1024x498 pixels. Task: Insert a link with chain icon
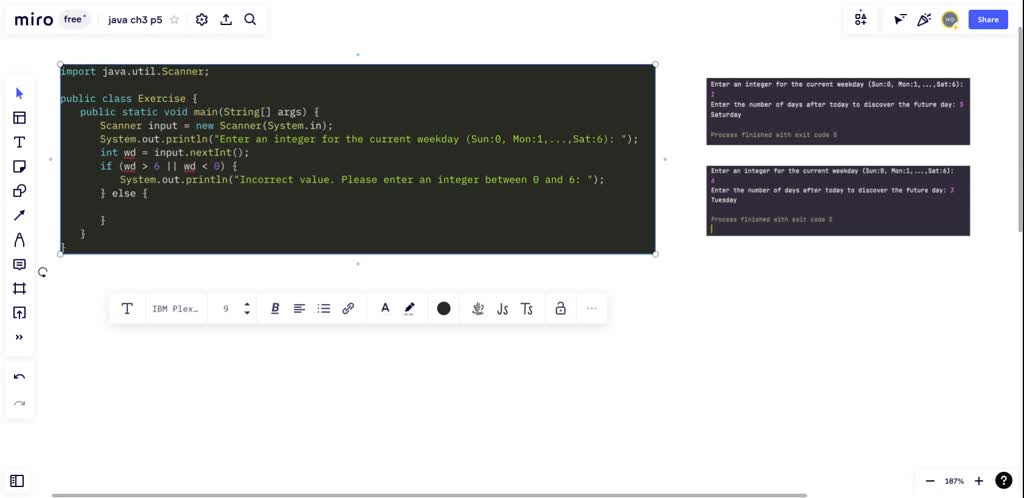(348, 309)
